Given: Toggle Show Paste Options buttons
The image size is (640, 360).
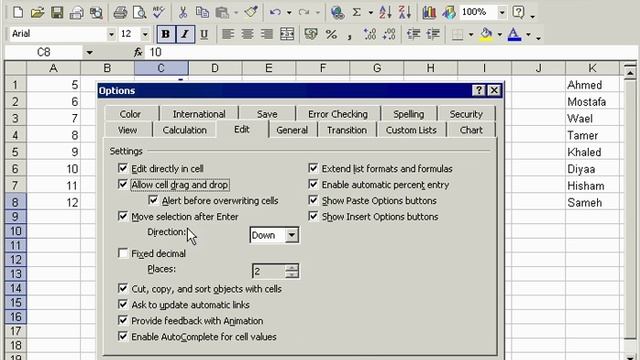Looking at the screenshot, I should point(313,200).
